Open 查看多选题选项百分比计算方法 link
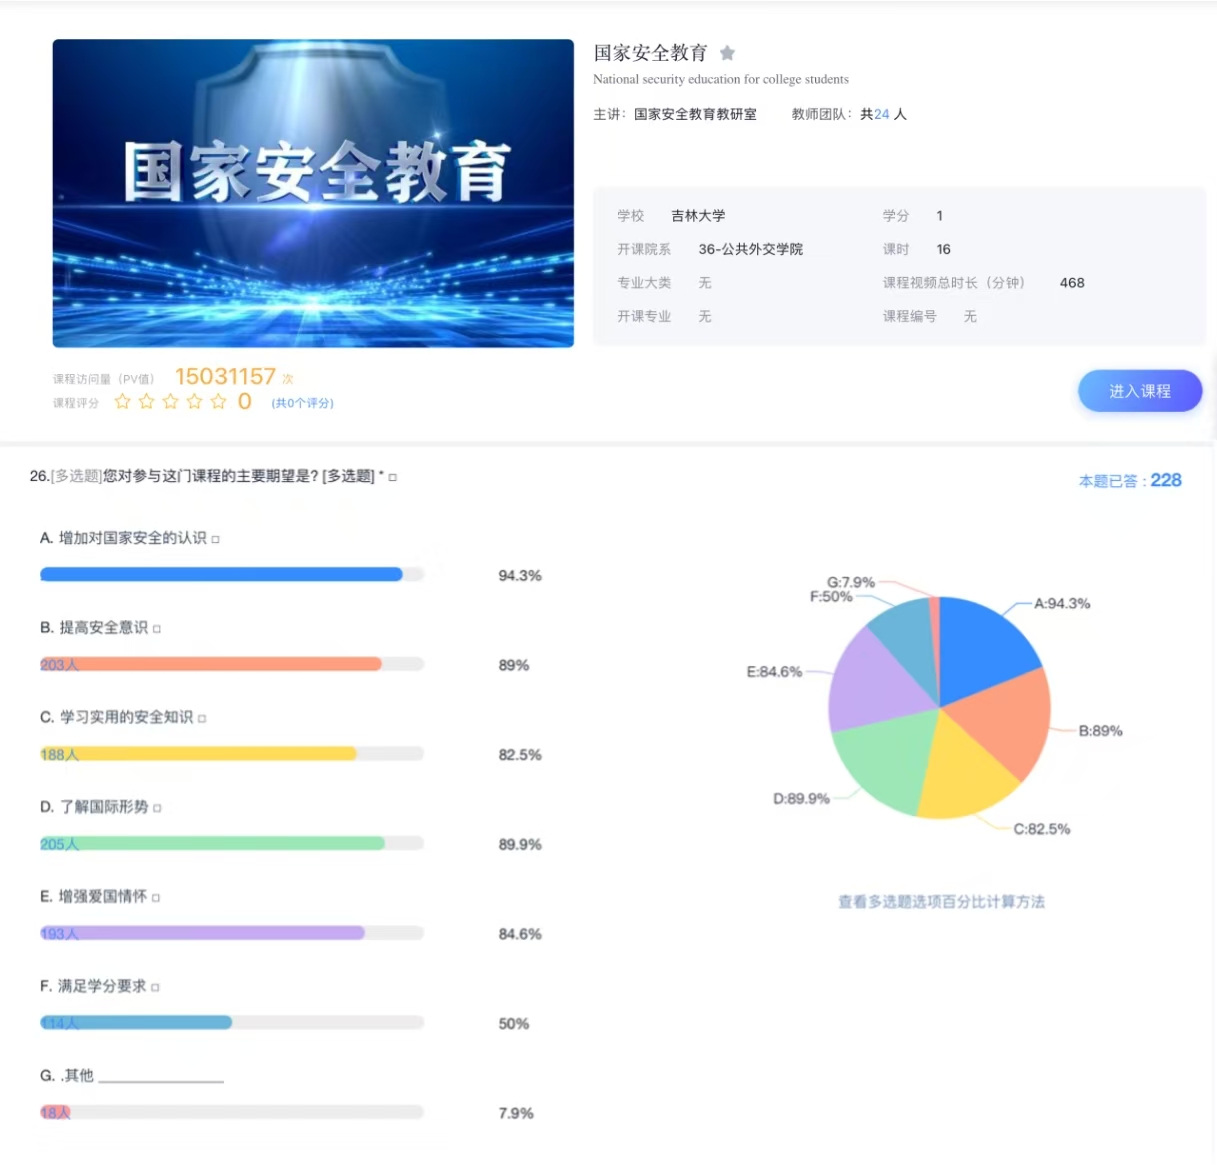The width and height of the screenshot is (1217, 1165). [x=941, y=902]
